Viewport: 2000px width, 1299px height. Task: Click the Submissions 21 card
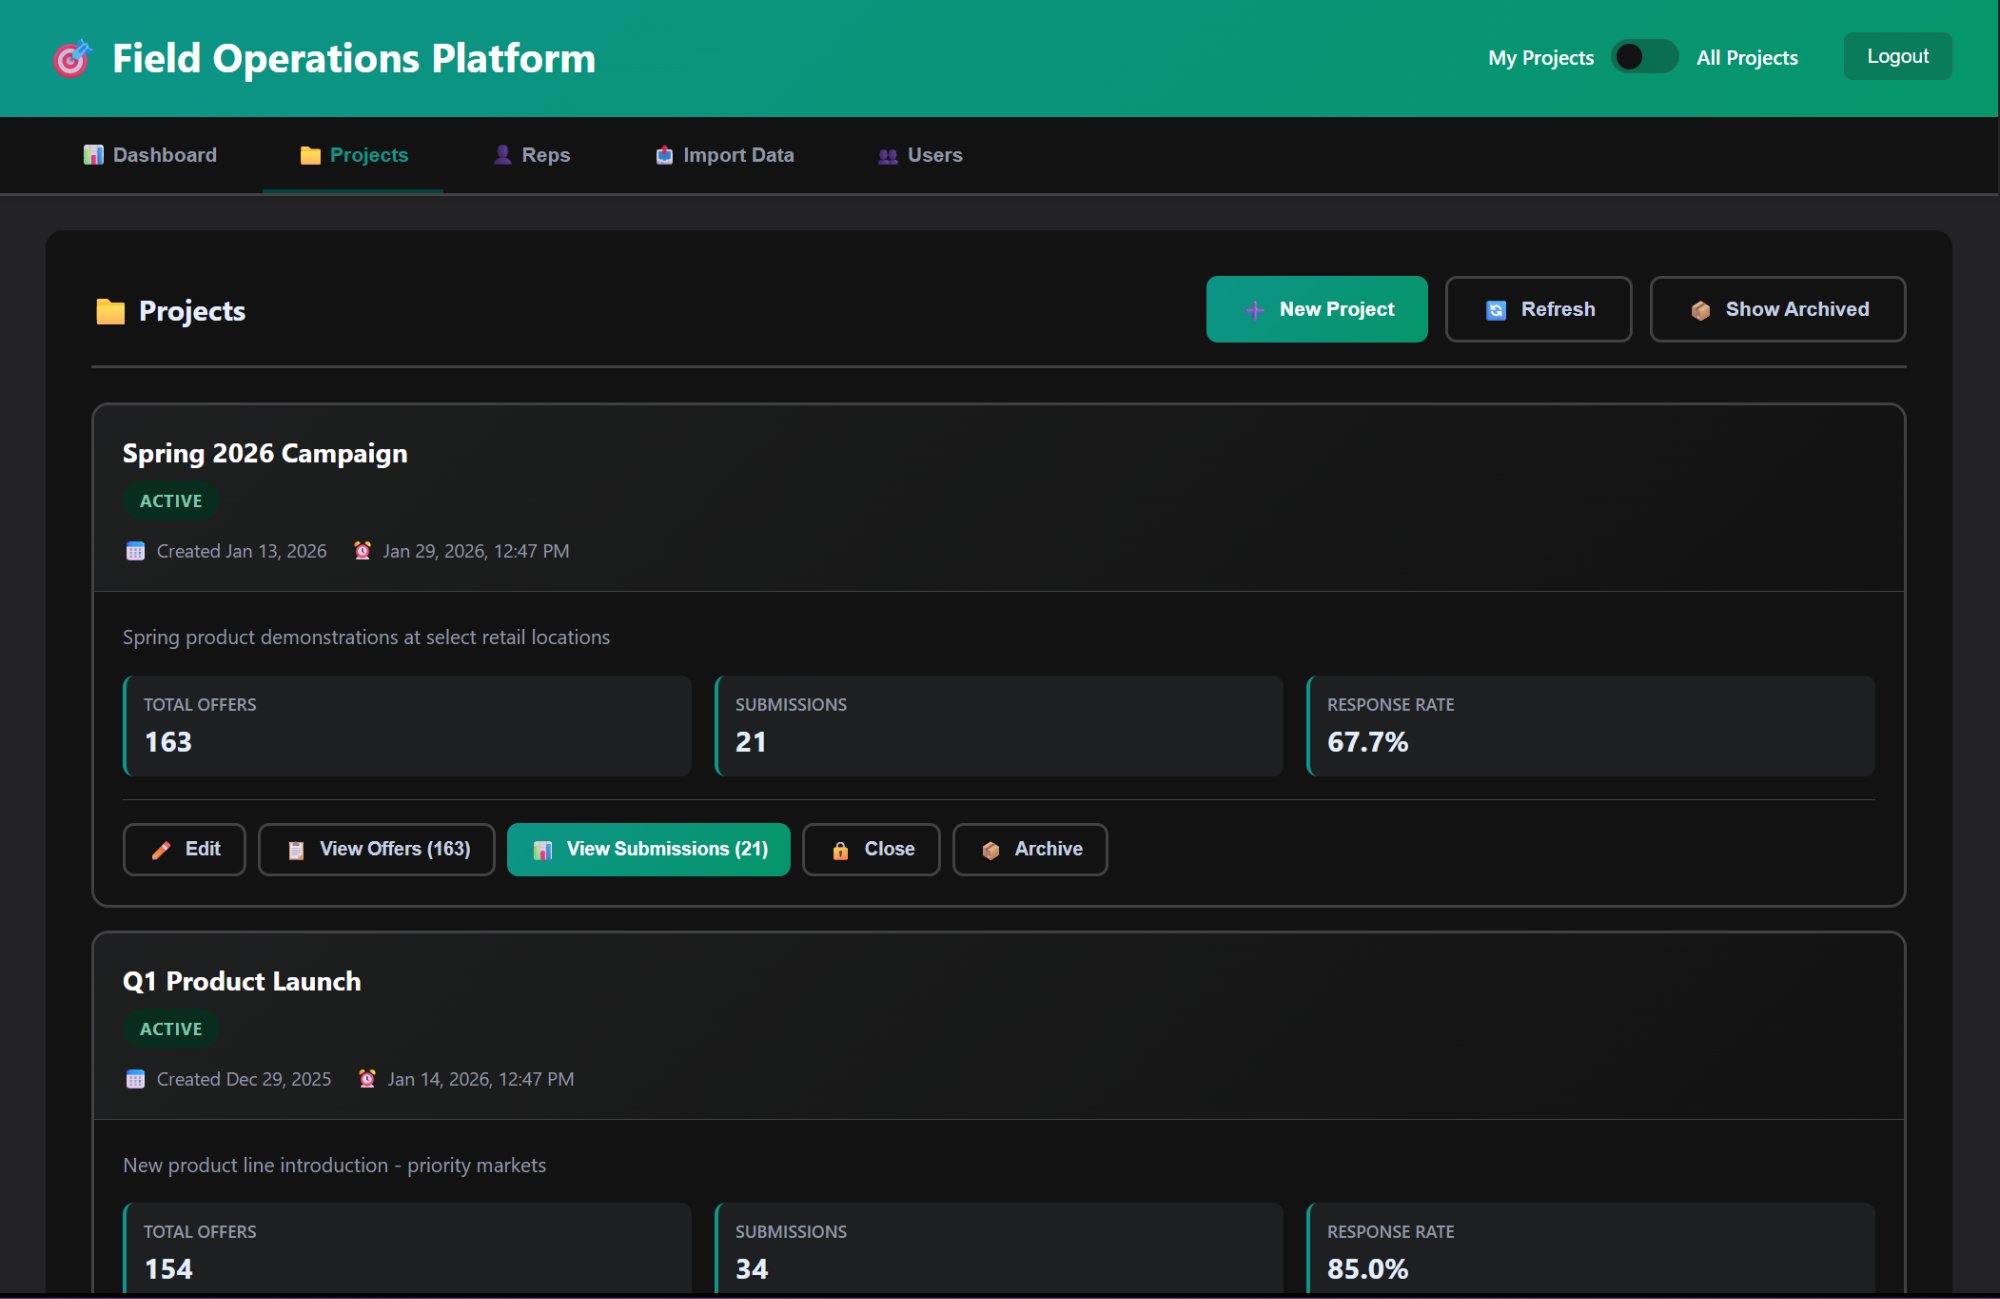click(999, 726)
